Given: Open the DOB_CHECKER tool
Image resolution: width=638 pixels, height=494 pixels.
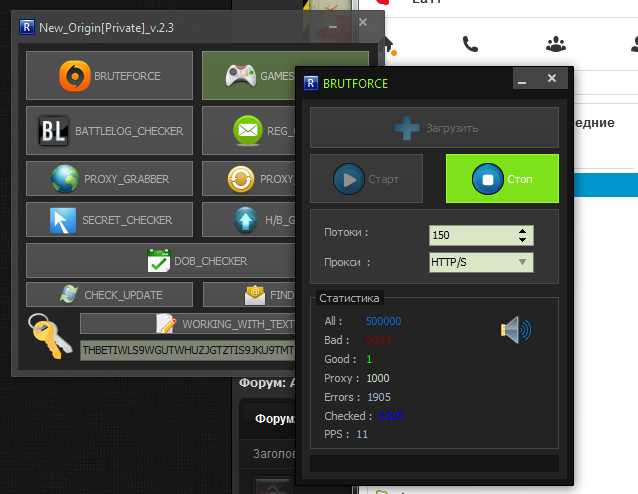Looking at the screenshot, I should [x=161, y=261].
